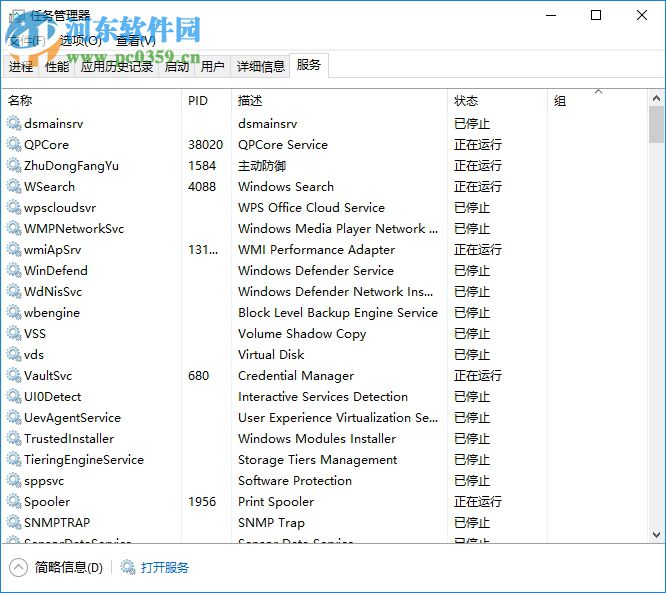Click the gear icon beside UI0Detect

pyautogui.click(x=14, y=397)
